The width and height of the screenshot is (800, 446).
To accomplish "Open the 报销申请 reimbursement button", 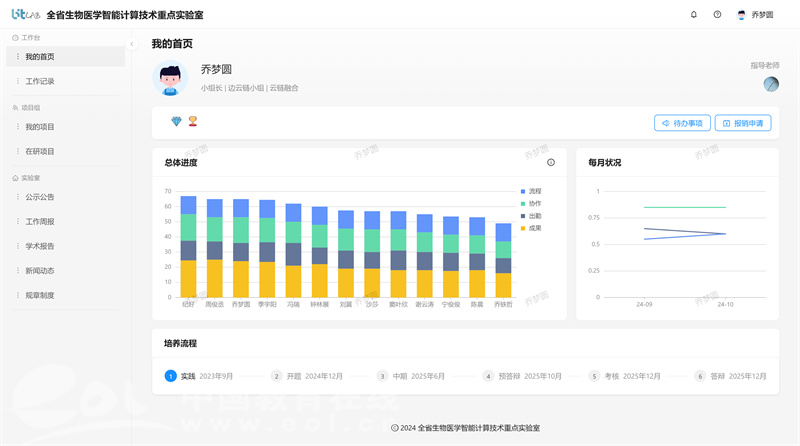I will pos(743,123).
